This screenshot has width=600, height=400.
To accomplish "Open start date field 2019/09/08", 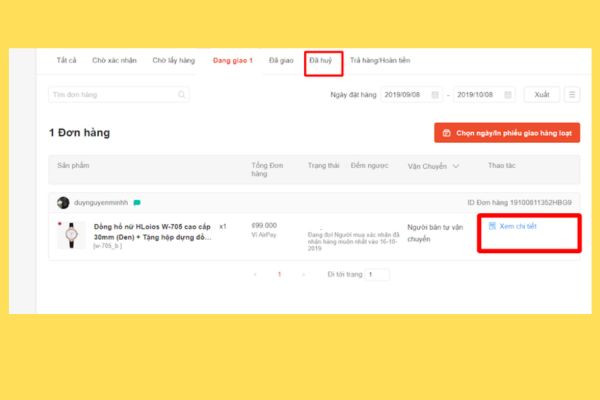I will [411, 95].
